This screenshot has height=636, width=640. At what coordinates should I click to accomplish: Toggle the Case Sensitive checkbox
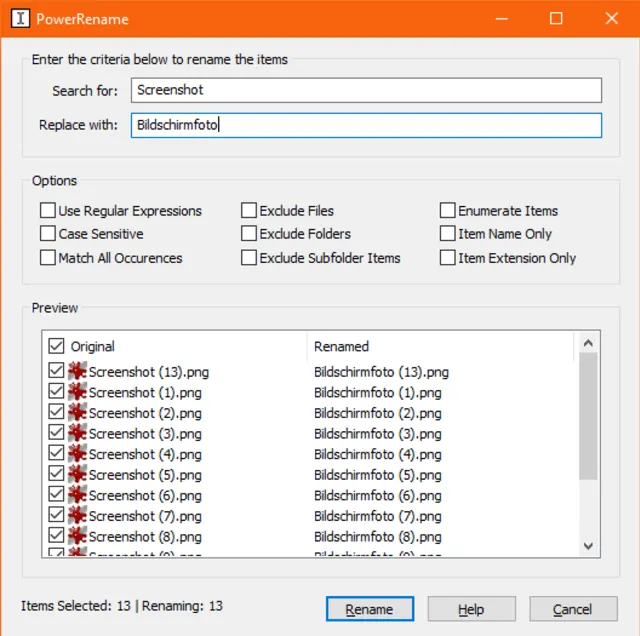pyautogui.click(x=48, y=234)
